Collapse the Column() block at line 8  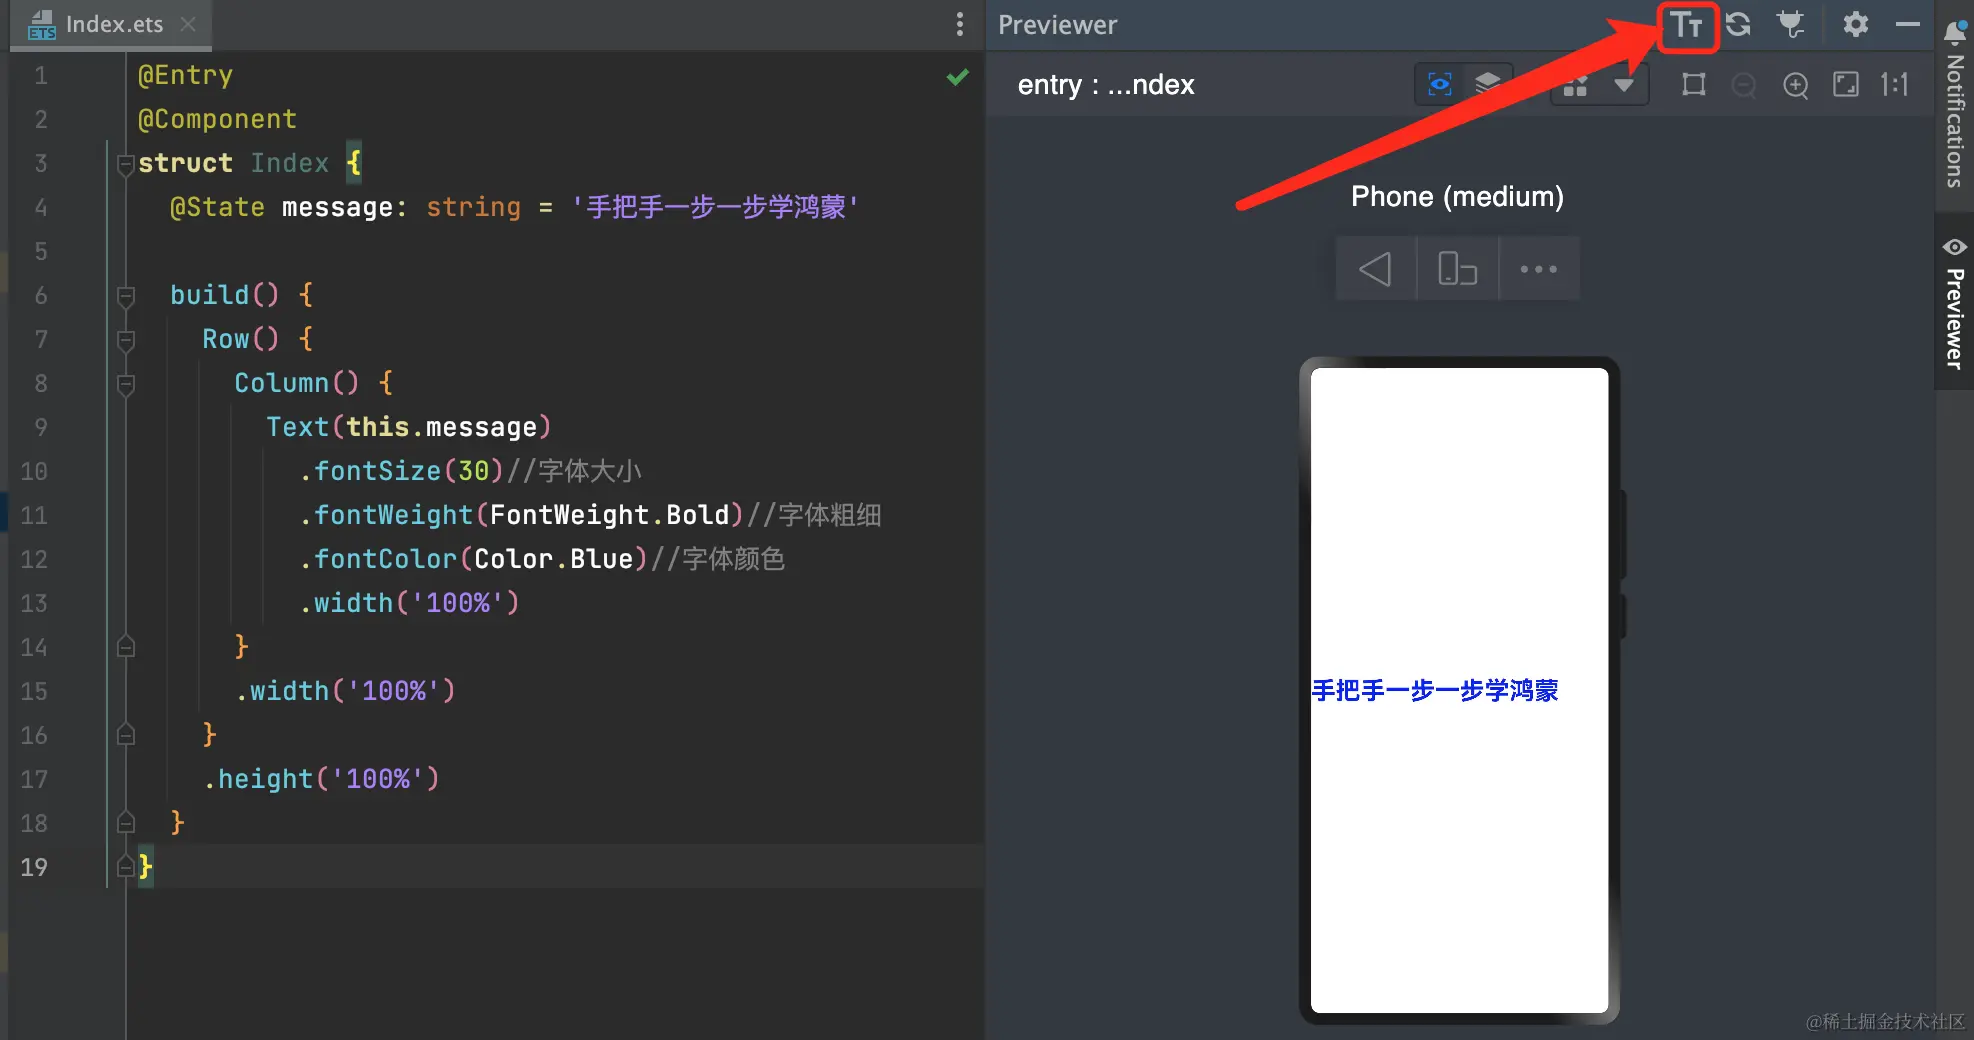(126, 384)
